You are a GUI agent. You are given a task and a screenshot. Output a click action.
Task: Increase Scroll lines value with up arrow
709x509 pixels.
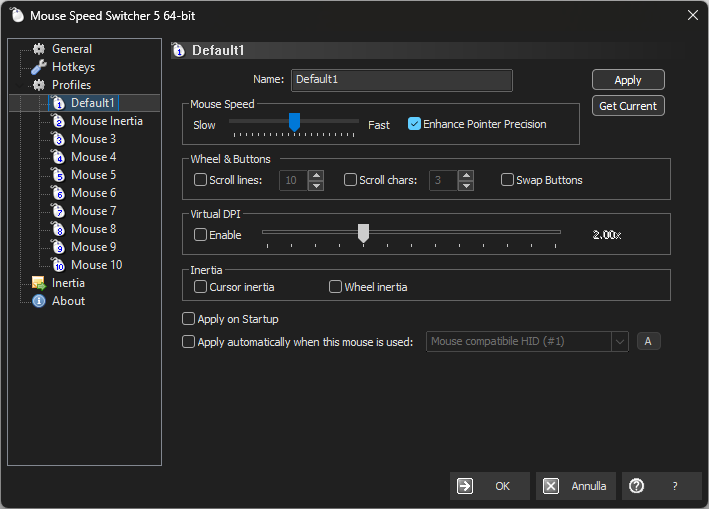click(x=317, y=175)
